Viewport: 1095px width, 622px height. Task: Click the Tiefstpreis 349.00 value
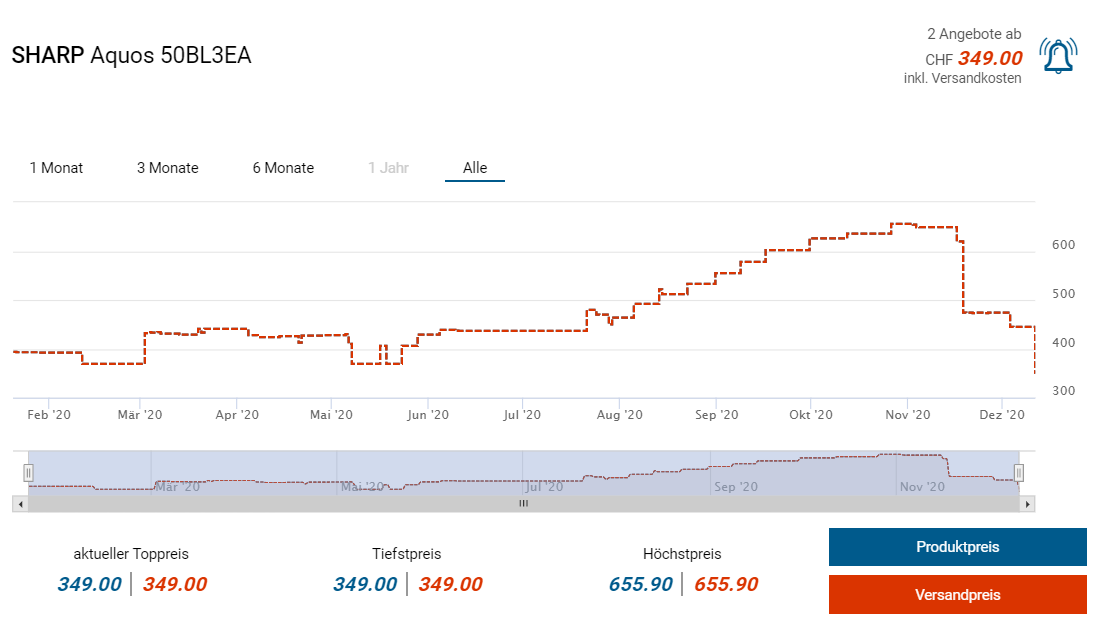point(365,584)
